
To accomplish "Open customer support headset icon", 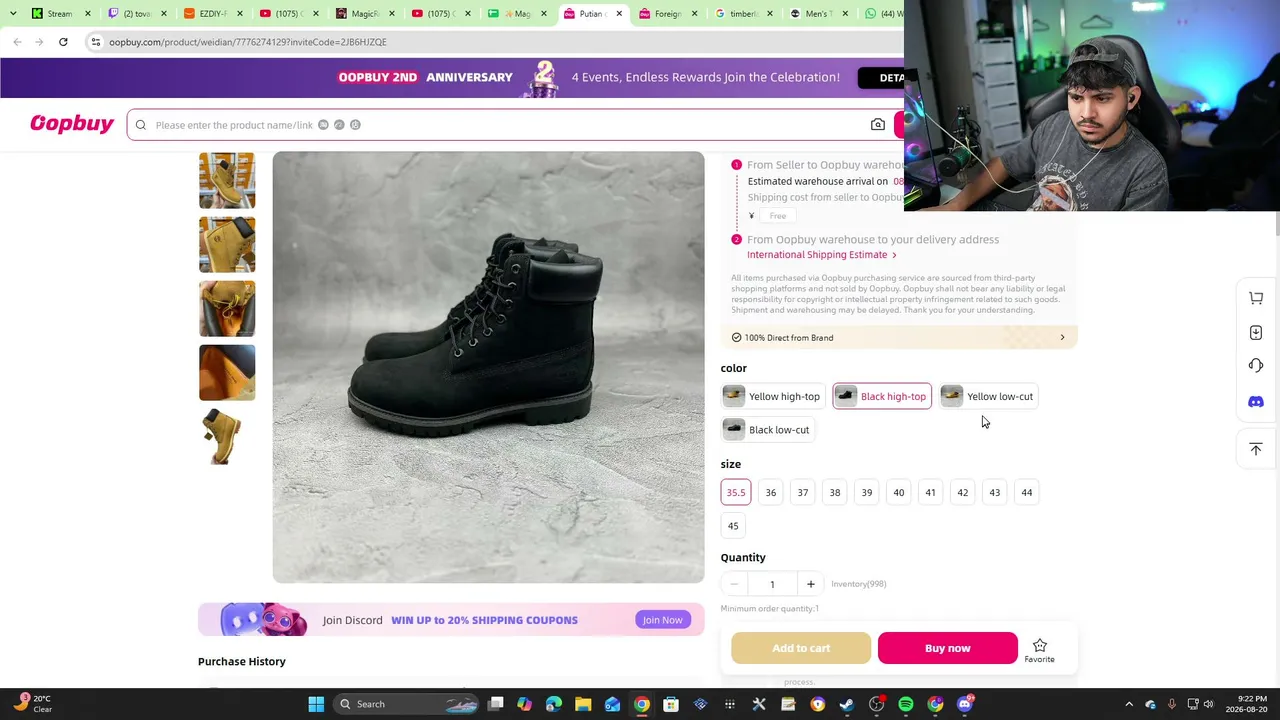I will coord(1256,365).
